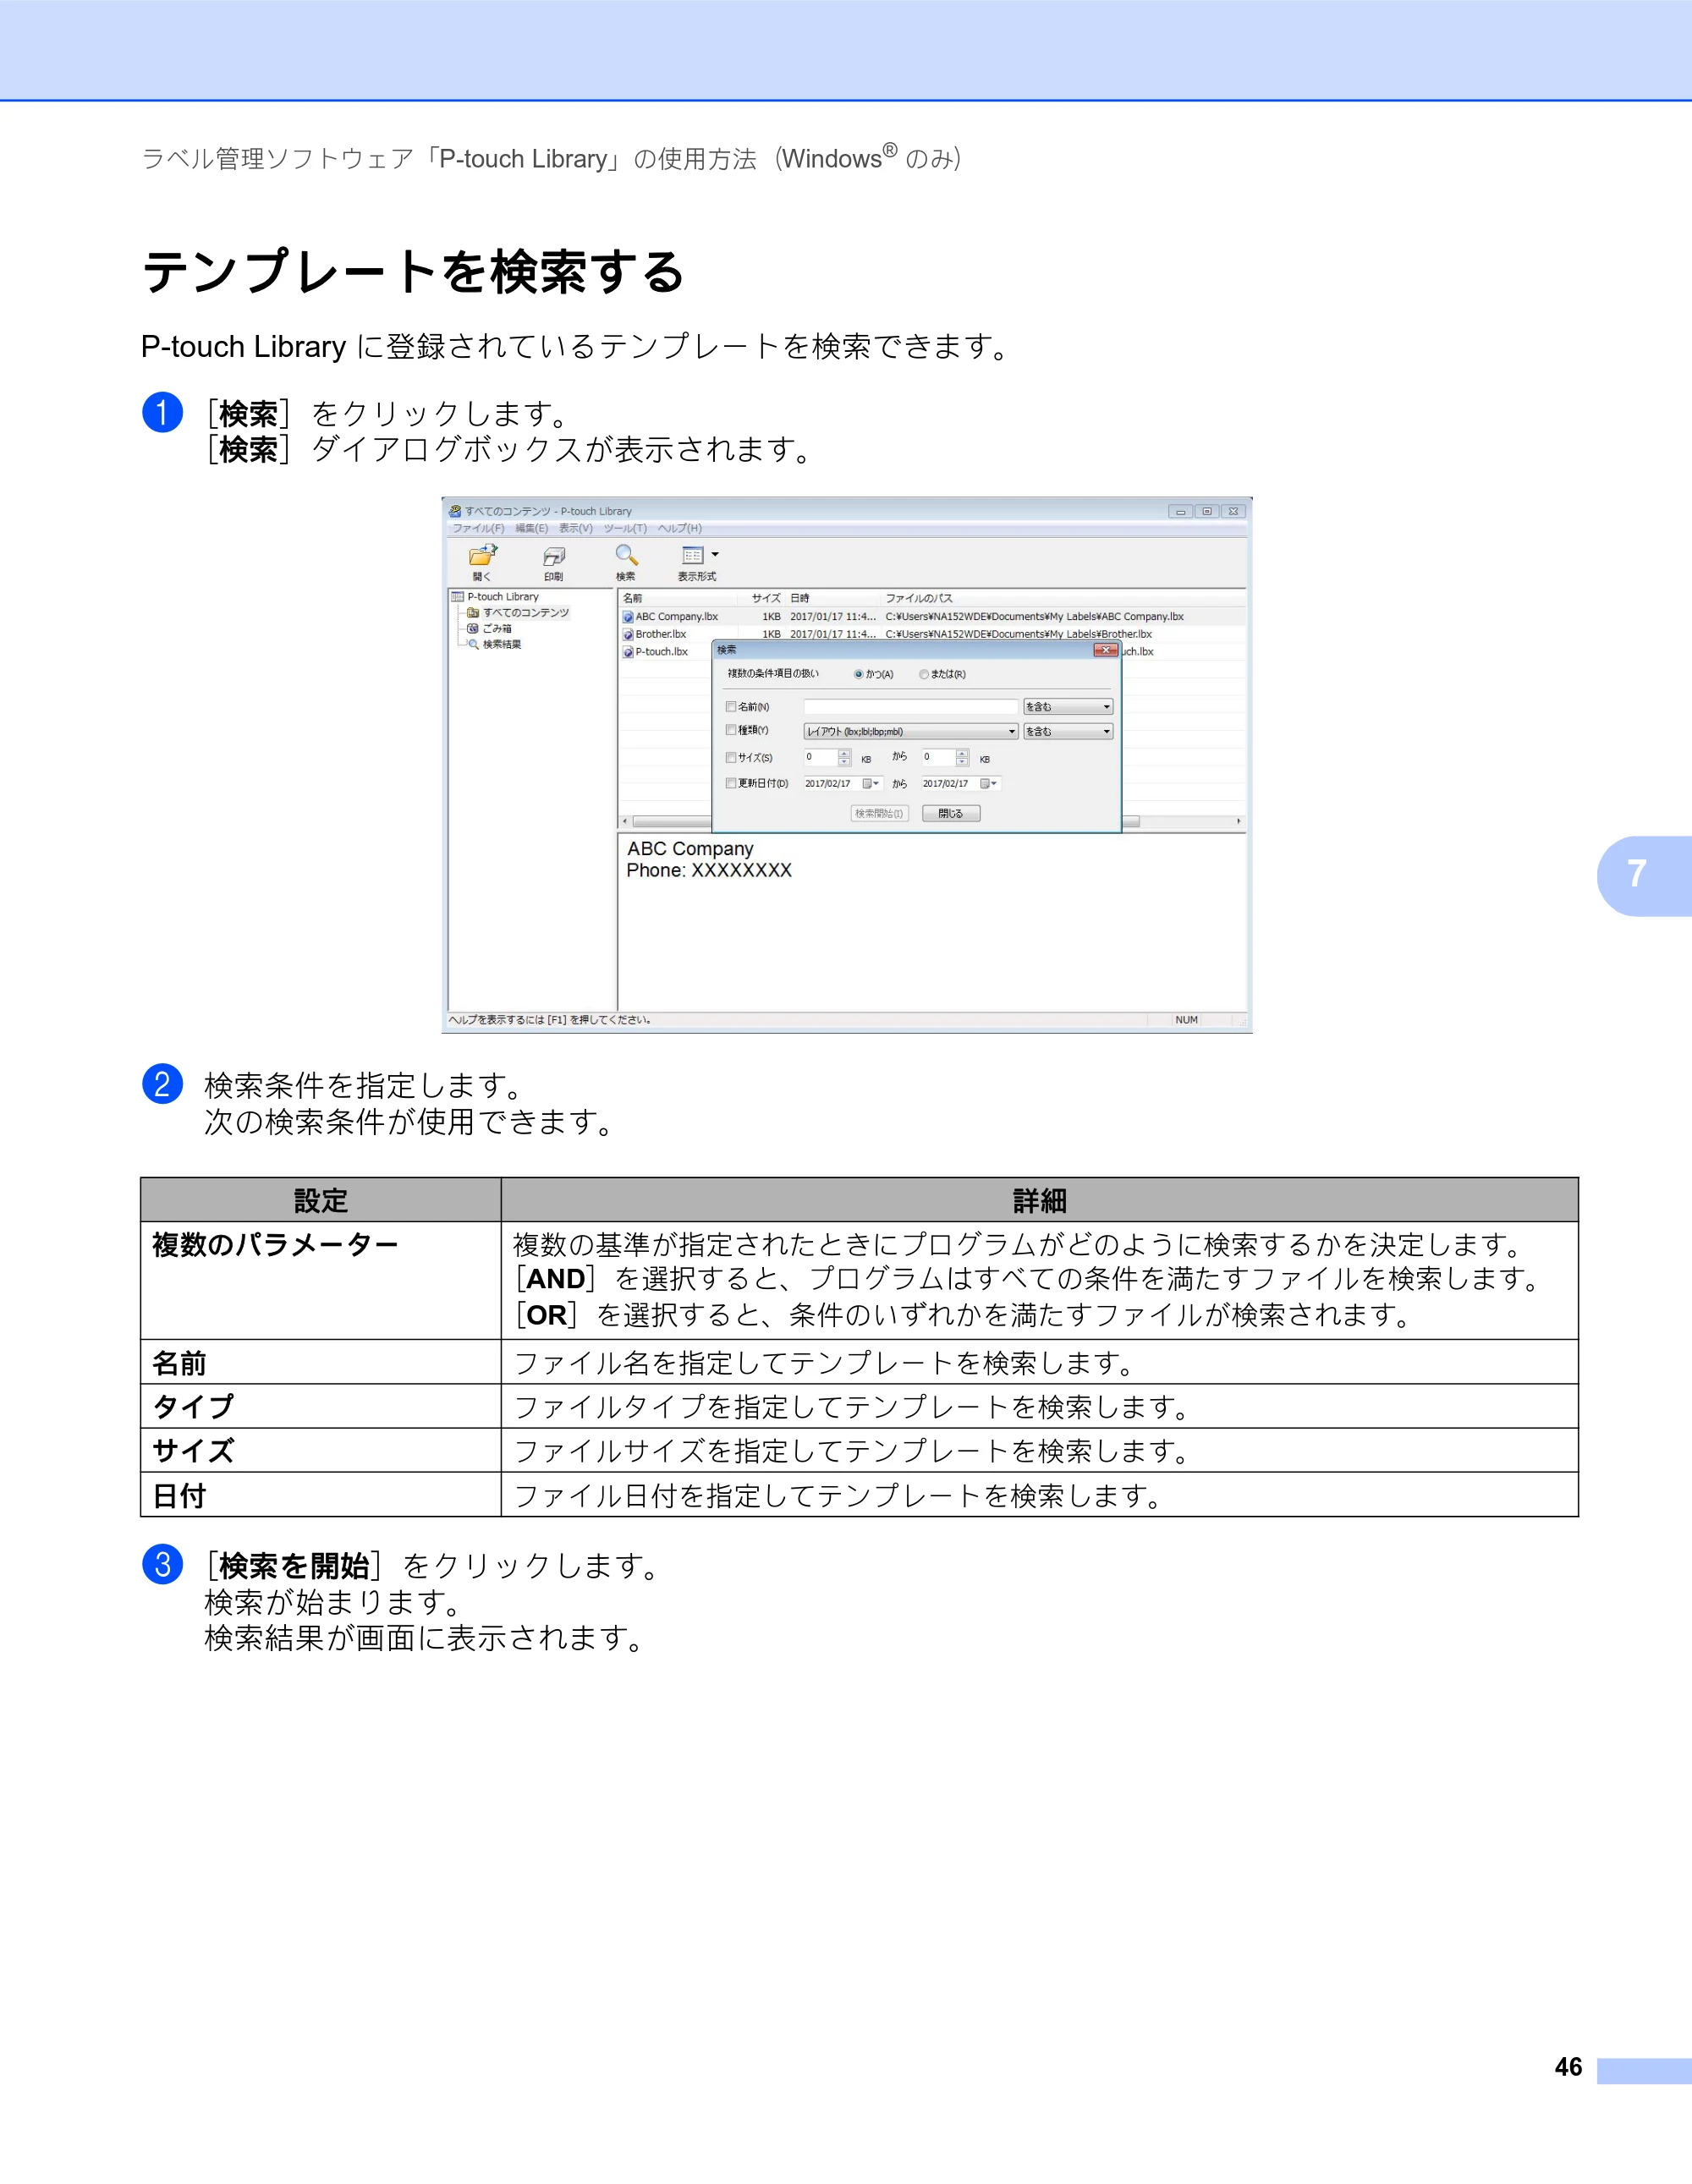Viewport: 1692px width, 2184px height.
Task: Click second size spinner arrows
Action: [962, 758]
